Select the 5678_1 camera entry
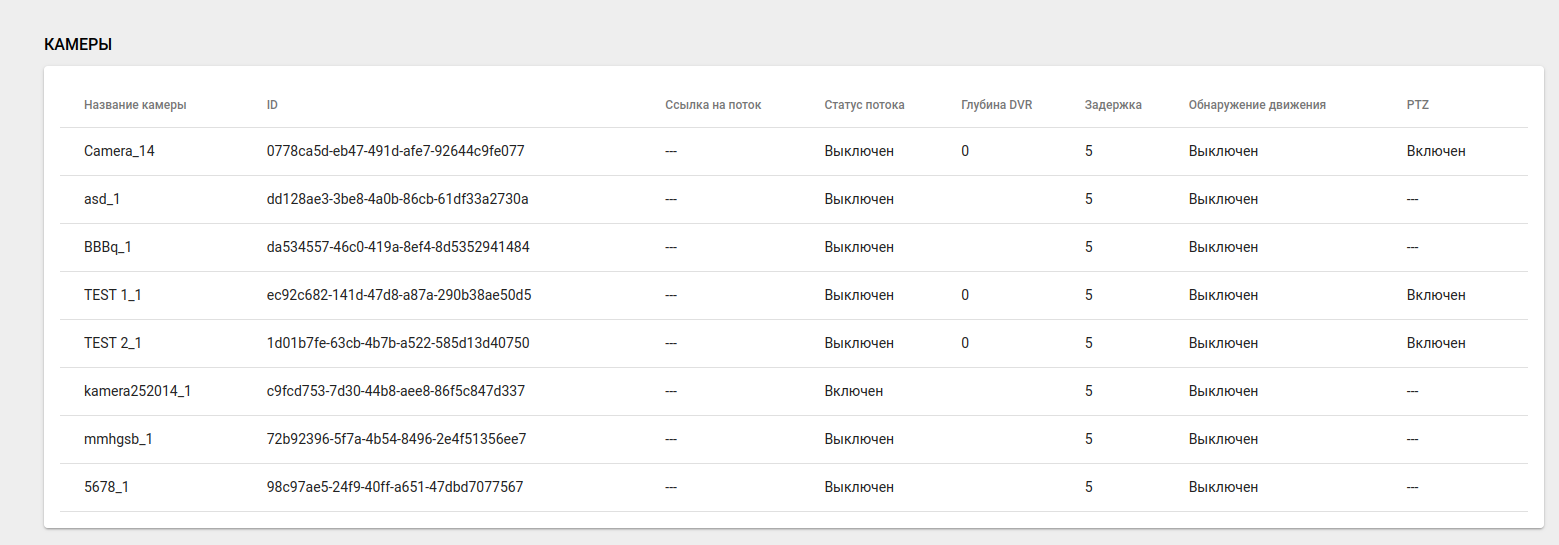Screen dimensions: 1559x545 point(105,487)
